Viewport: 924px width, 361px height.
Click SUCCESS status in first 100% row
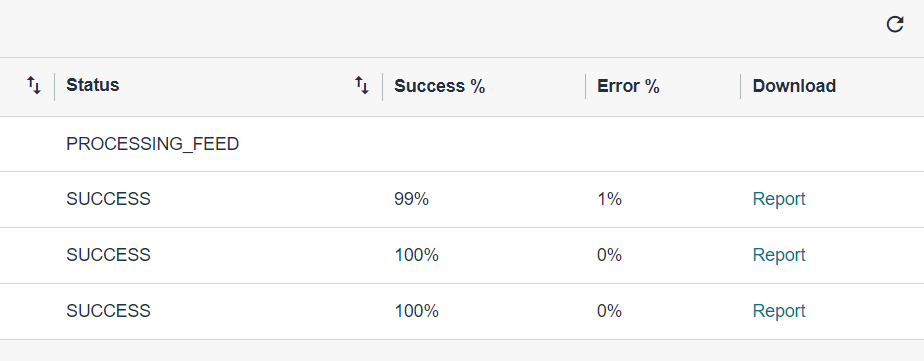tap(108, 255)
